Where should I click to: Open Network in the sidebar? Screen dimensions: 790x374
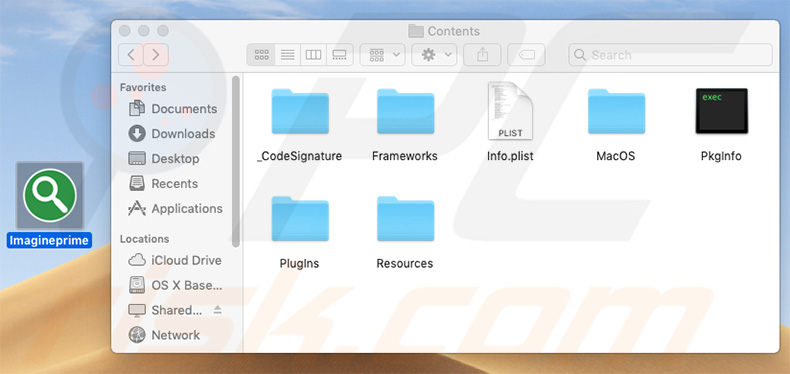click(164, 335)
